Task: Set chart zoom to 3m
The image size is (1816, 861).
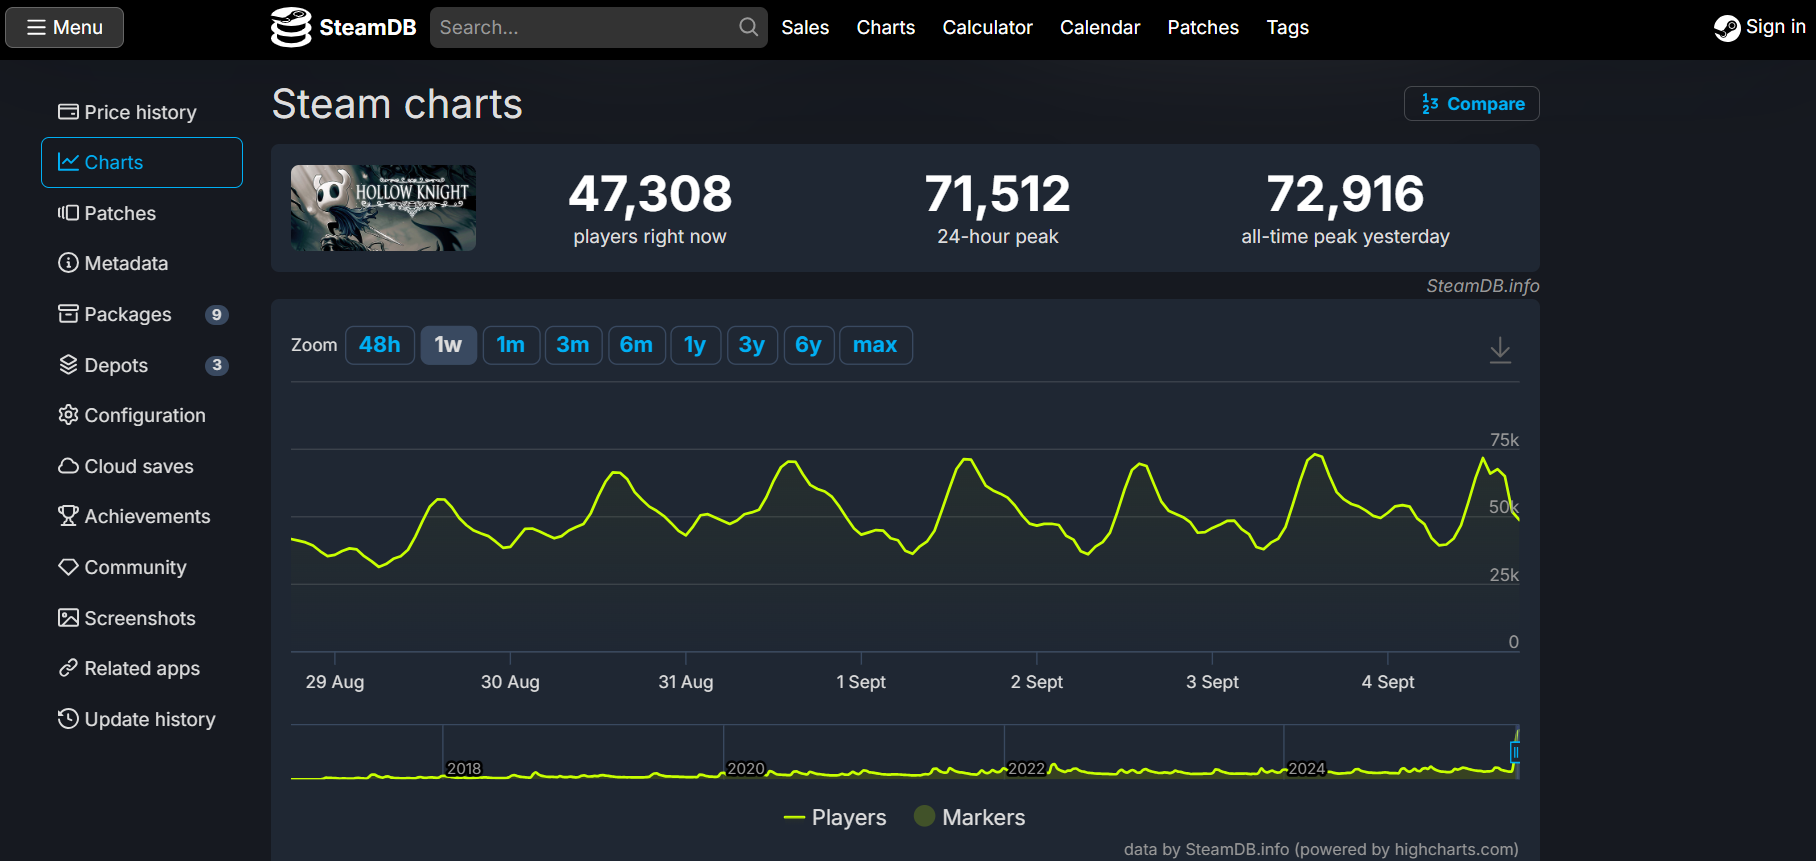Action: 573,345
